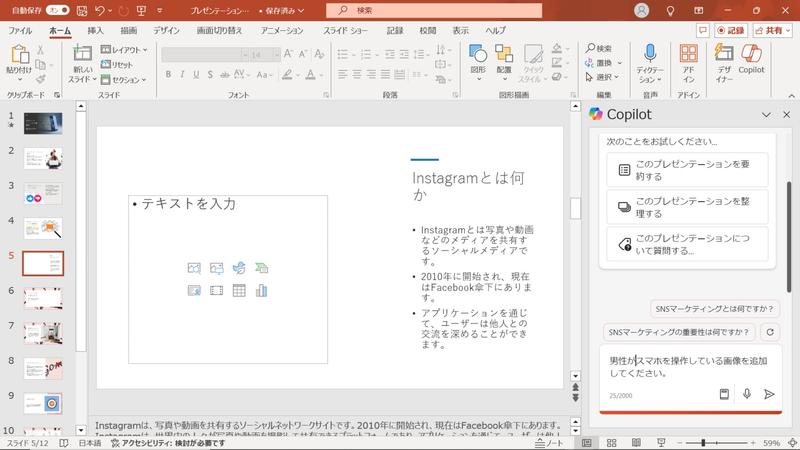Viewport: 800px width, 450px height.
Task: Toggle the AutoSave switch
Action: [59, 10]
